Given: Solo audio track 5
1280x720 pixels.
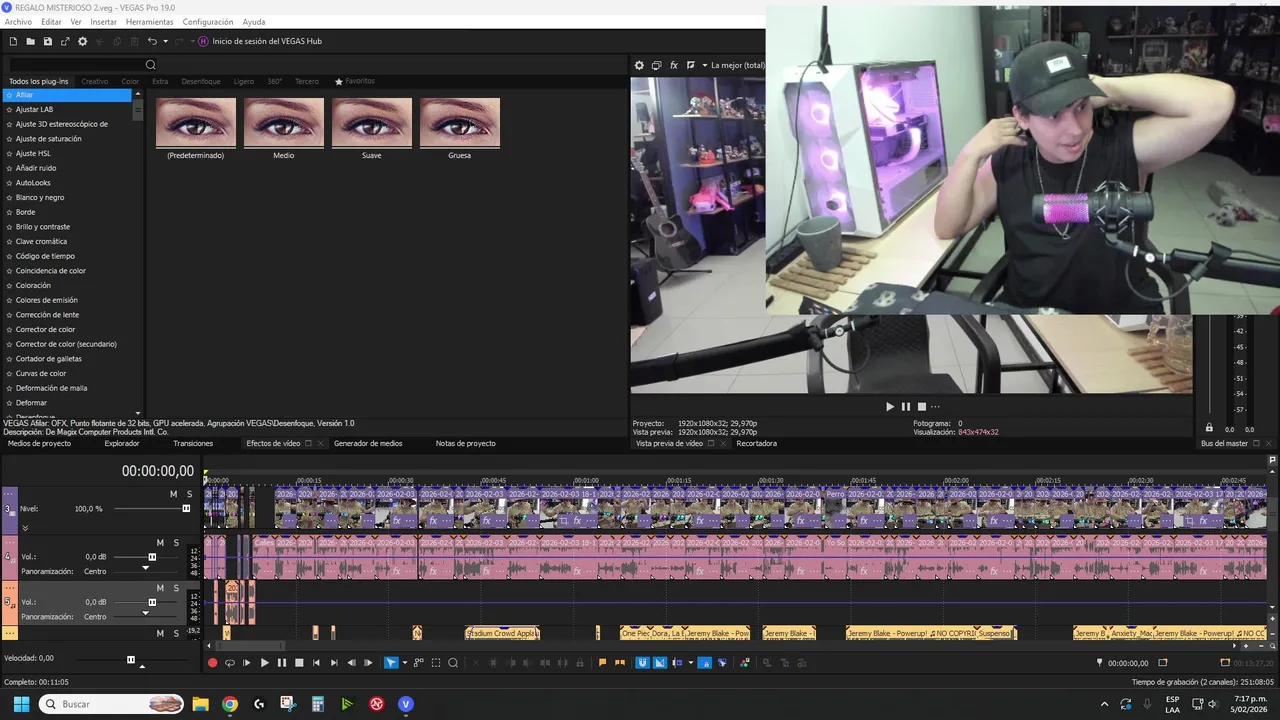Looking at the screenshot, I should tap(176, 588).
